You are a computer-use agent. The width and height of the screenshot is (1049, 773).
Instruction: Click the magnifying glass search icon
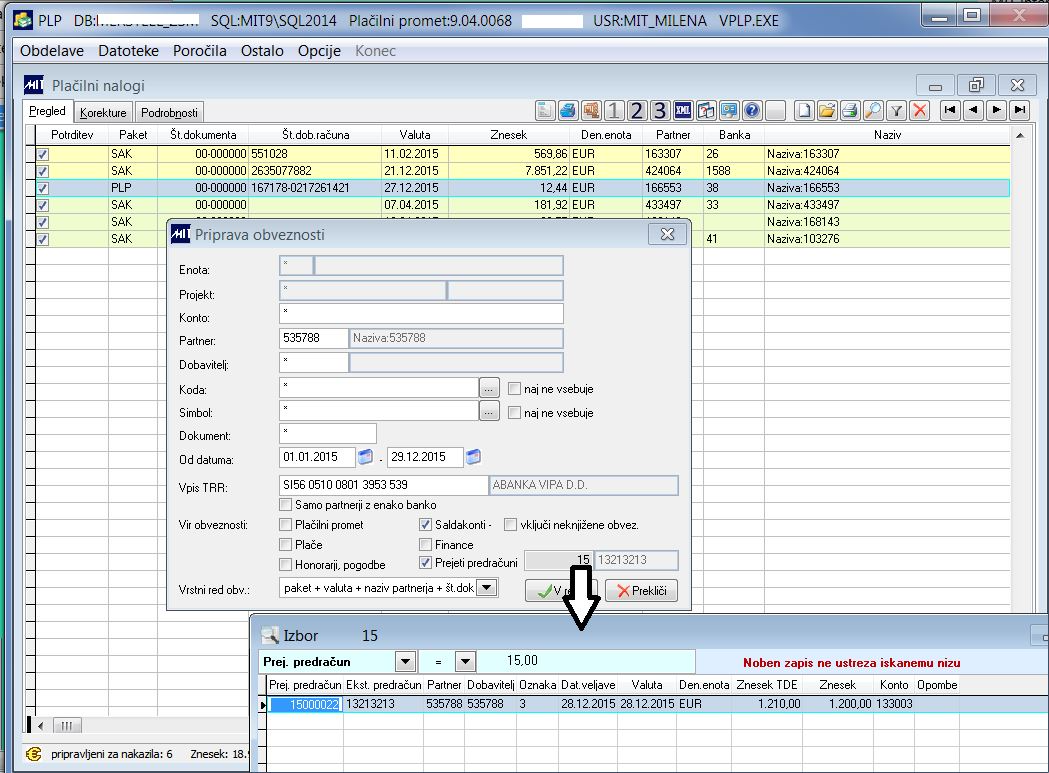(x=872, y=111)
